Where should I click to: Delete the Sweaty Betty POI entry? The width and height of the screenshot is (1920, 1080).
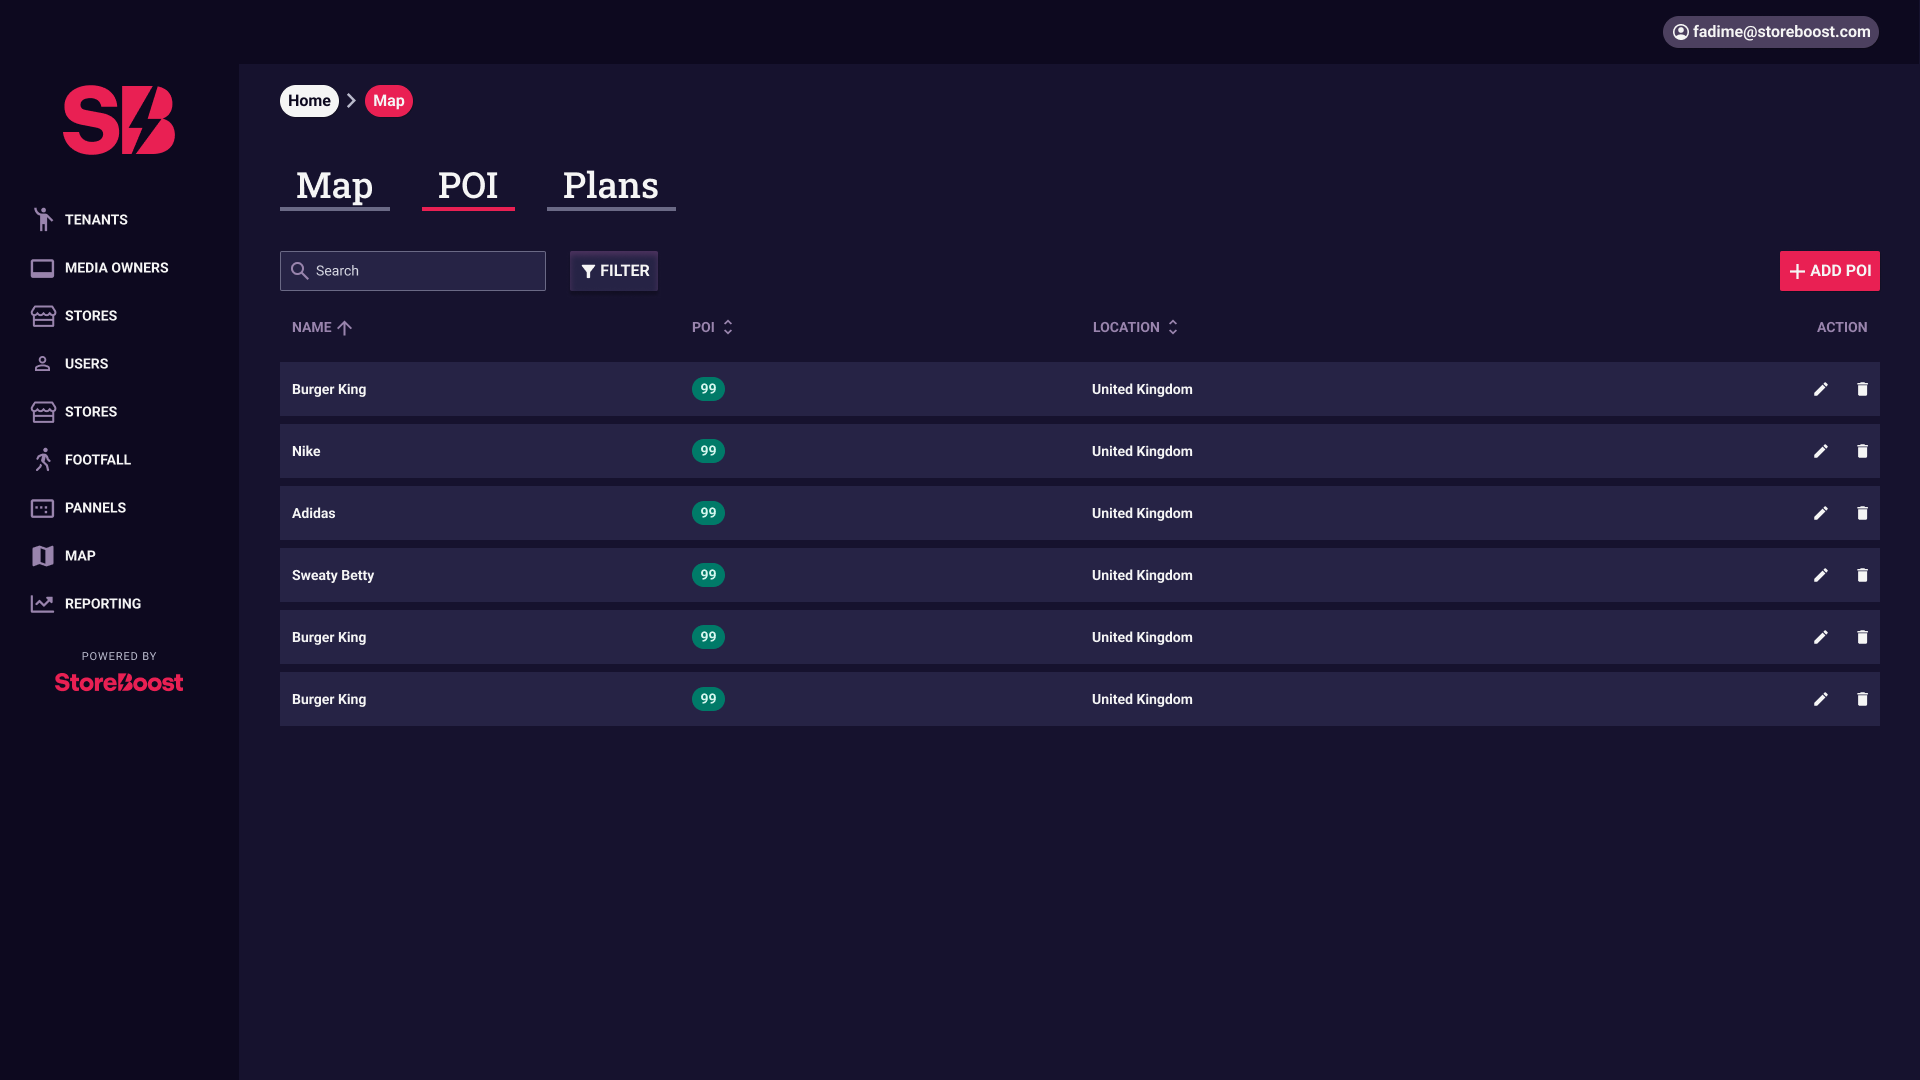click(x=1862, y=575)
